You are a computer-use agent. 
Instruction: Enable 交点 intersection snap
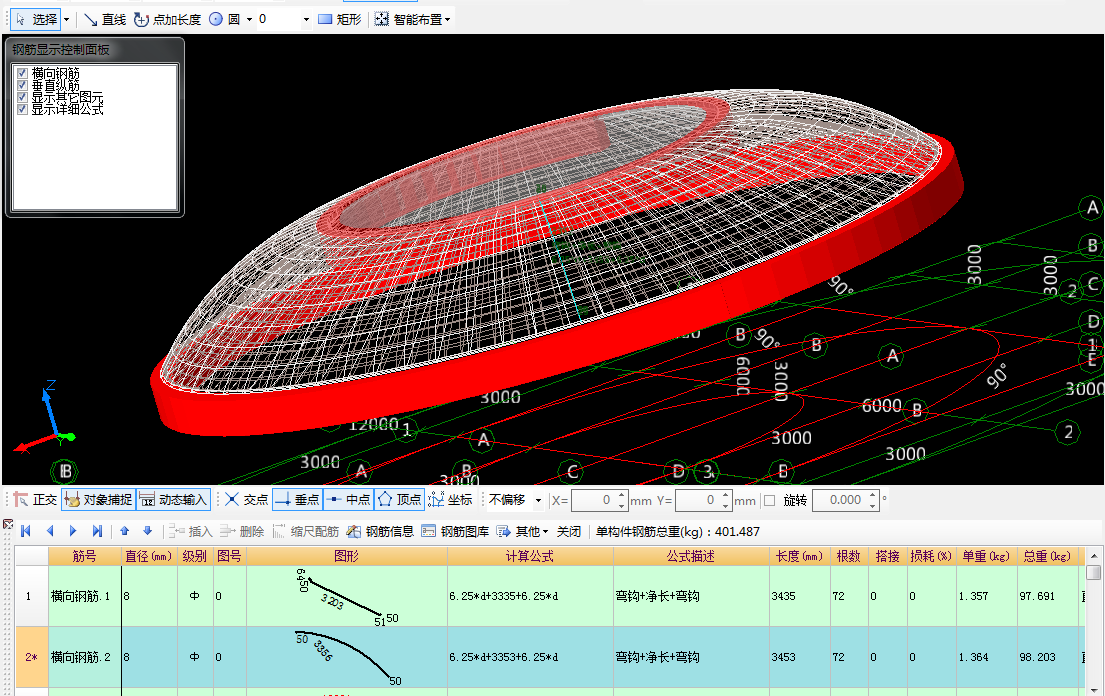click(247, 500)
